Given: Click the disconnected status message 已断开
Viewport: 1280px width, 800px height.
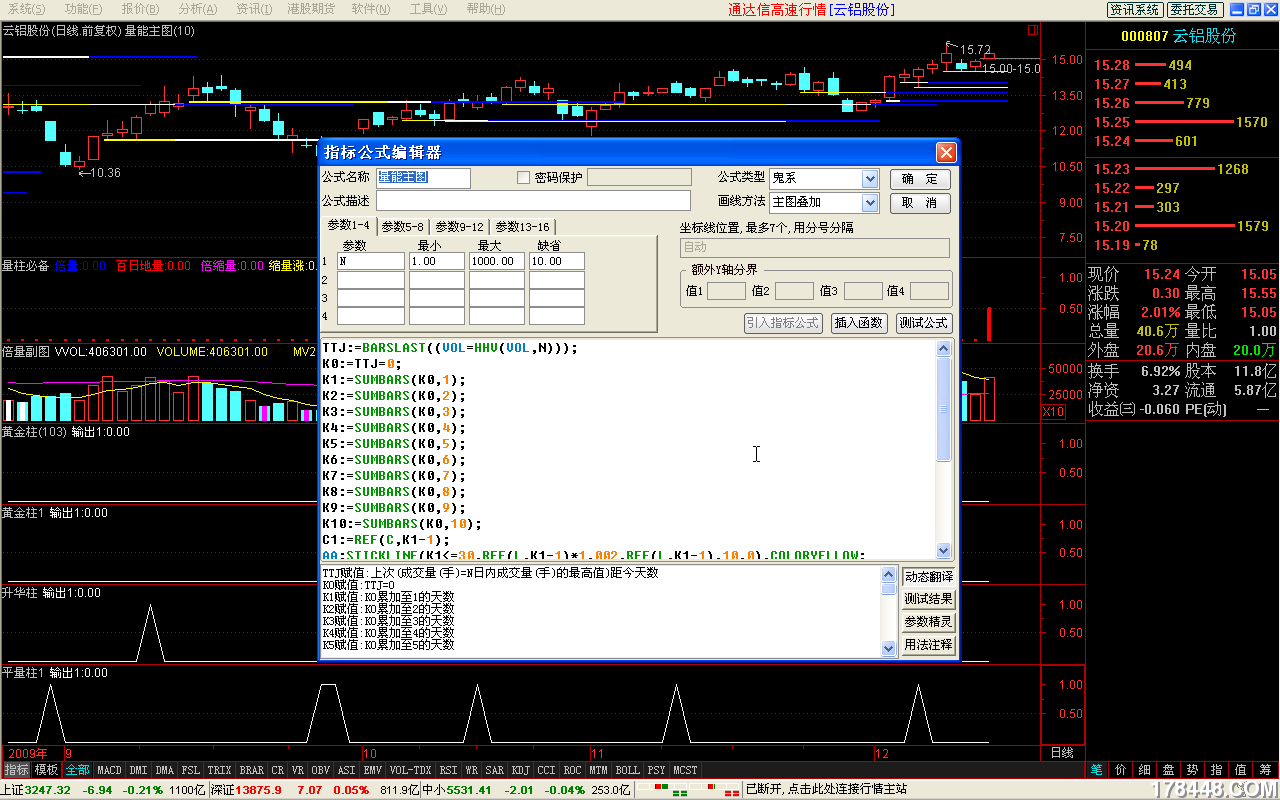Looking at the screenshot, I should click(x=827, y=789).
